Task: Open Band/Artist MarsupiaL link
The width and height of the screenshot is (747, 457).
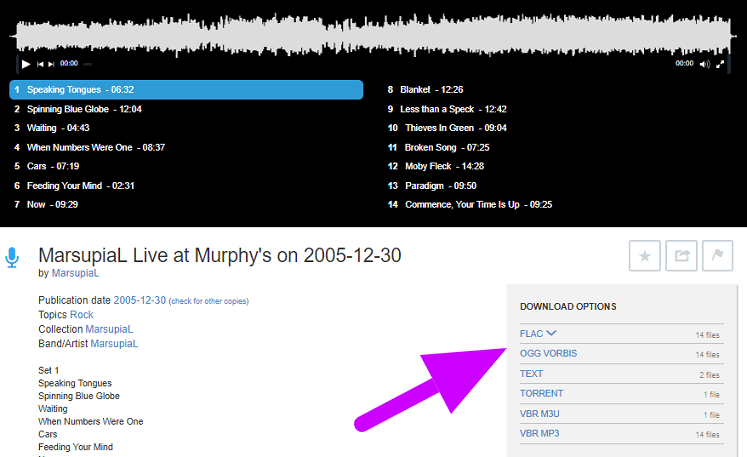Action: click(x=114, y=344)
